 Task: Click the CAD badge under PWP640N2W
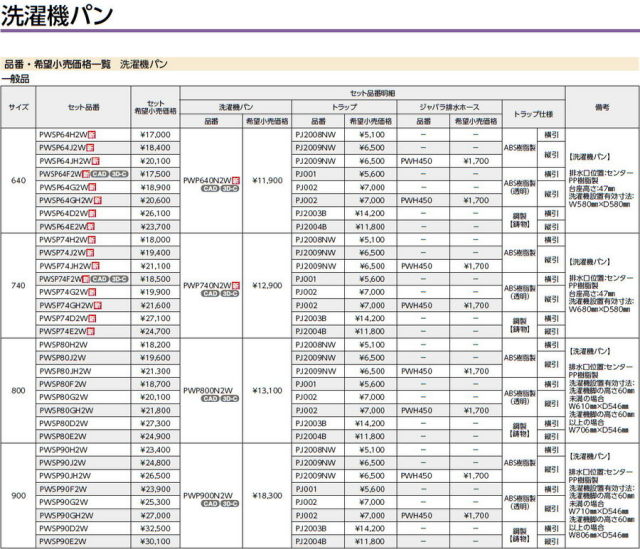click(x=210, y=189)
